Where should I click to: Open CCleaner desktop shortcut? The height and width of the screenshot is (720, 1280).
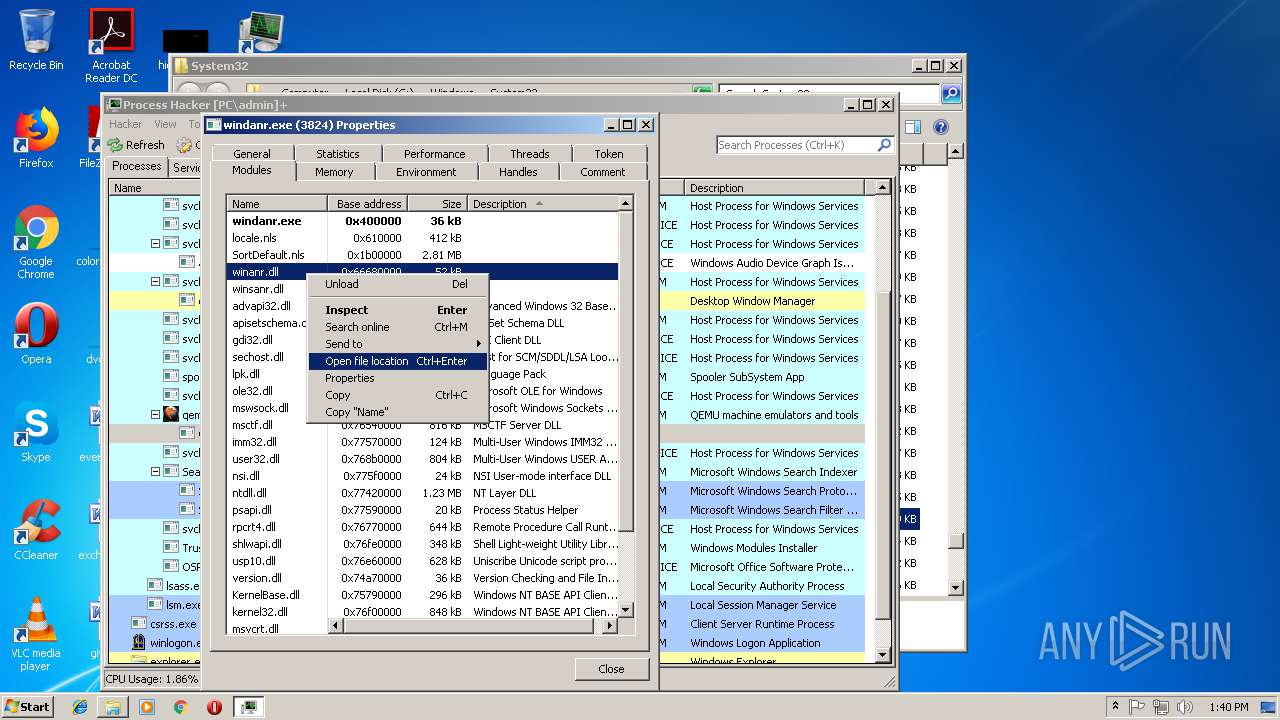pos(36,530)
